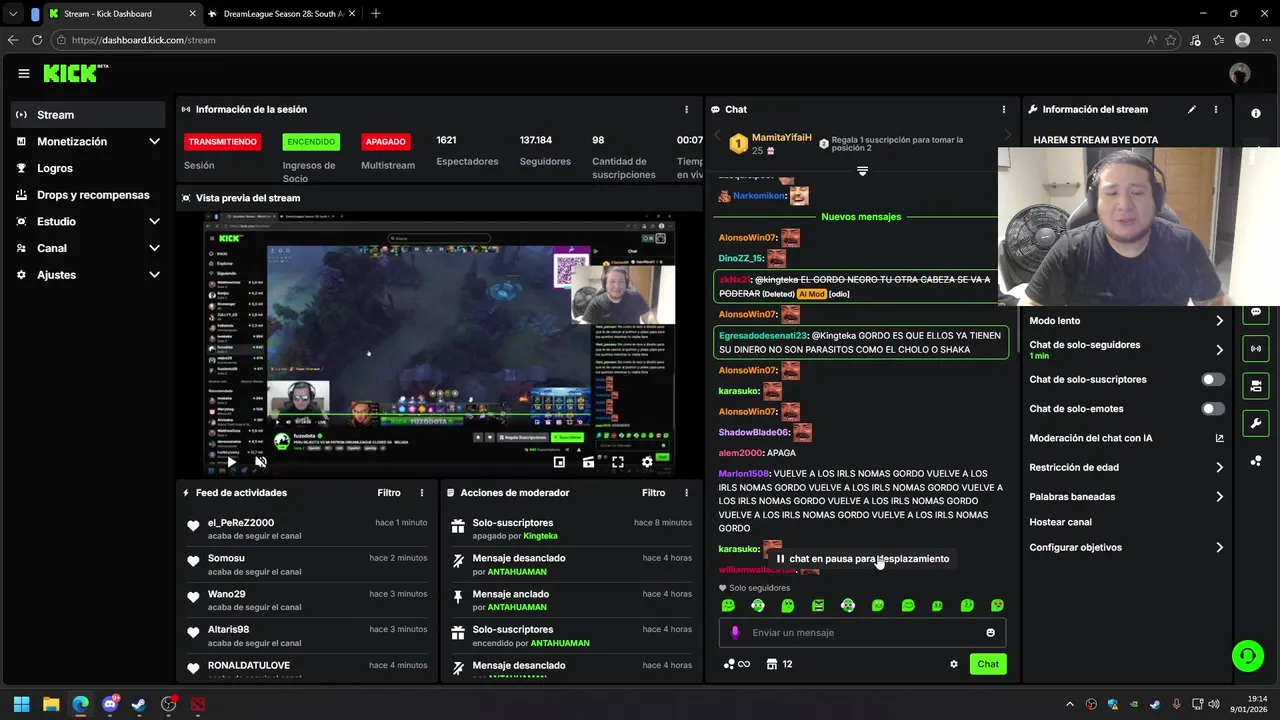Send message with green Chat button
Image resolution: width=1280 pixels, height=720 pixels.
point(988,664)
